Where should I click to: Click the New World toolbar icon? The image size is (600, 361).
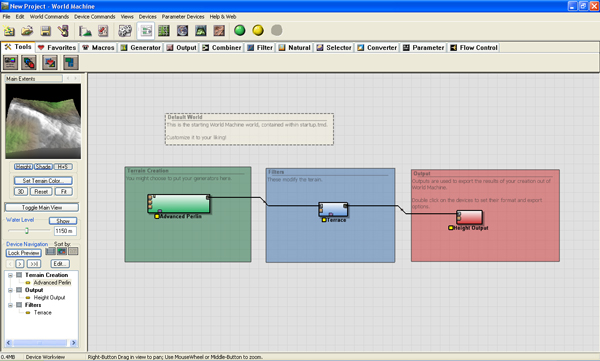(9, 31)
